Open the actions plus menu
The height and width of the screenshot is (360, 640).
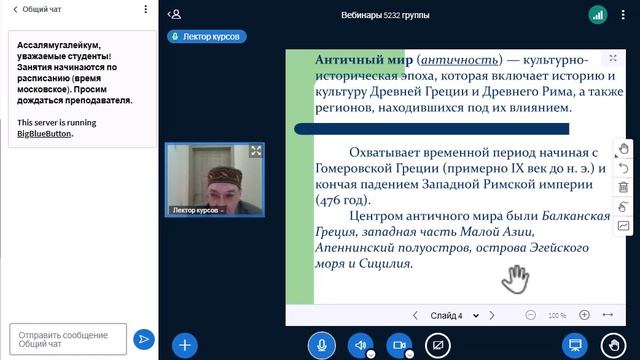(x=184, y=345)
